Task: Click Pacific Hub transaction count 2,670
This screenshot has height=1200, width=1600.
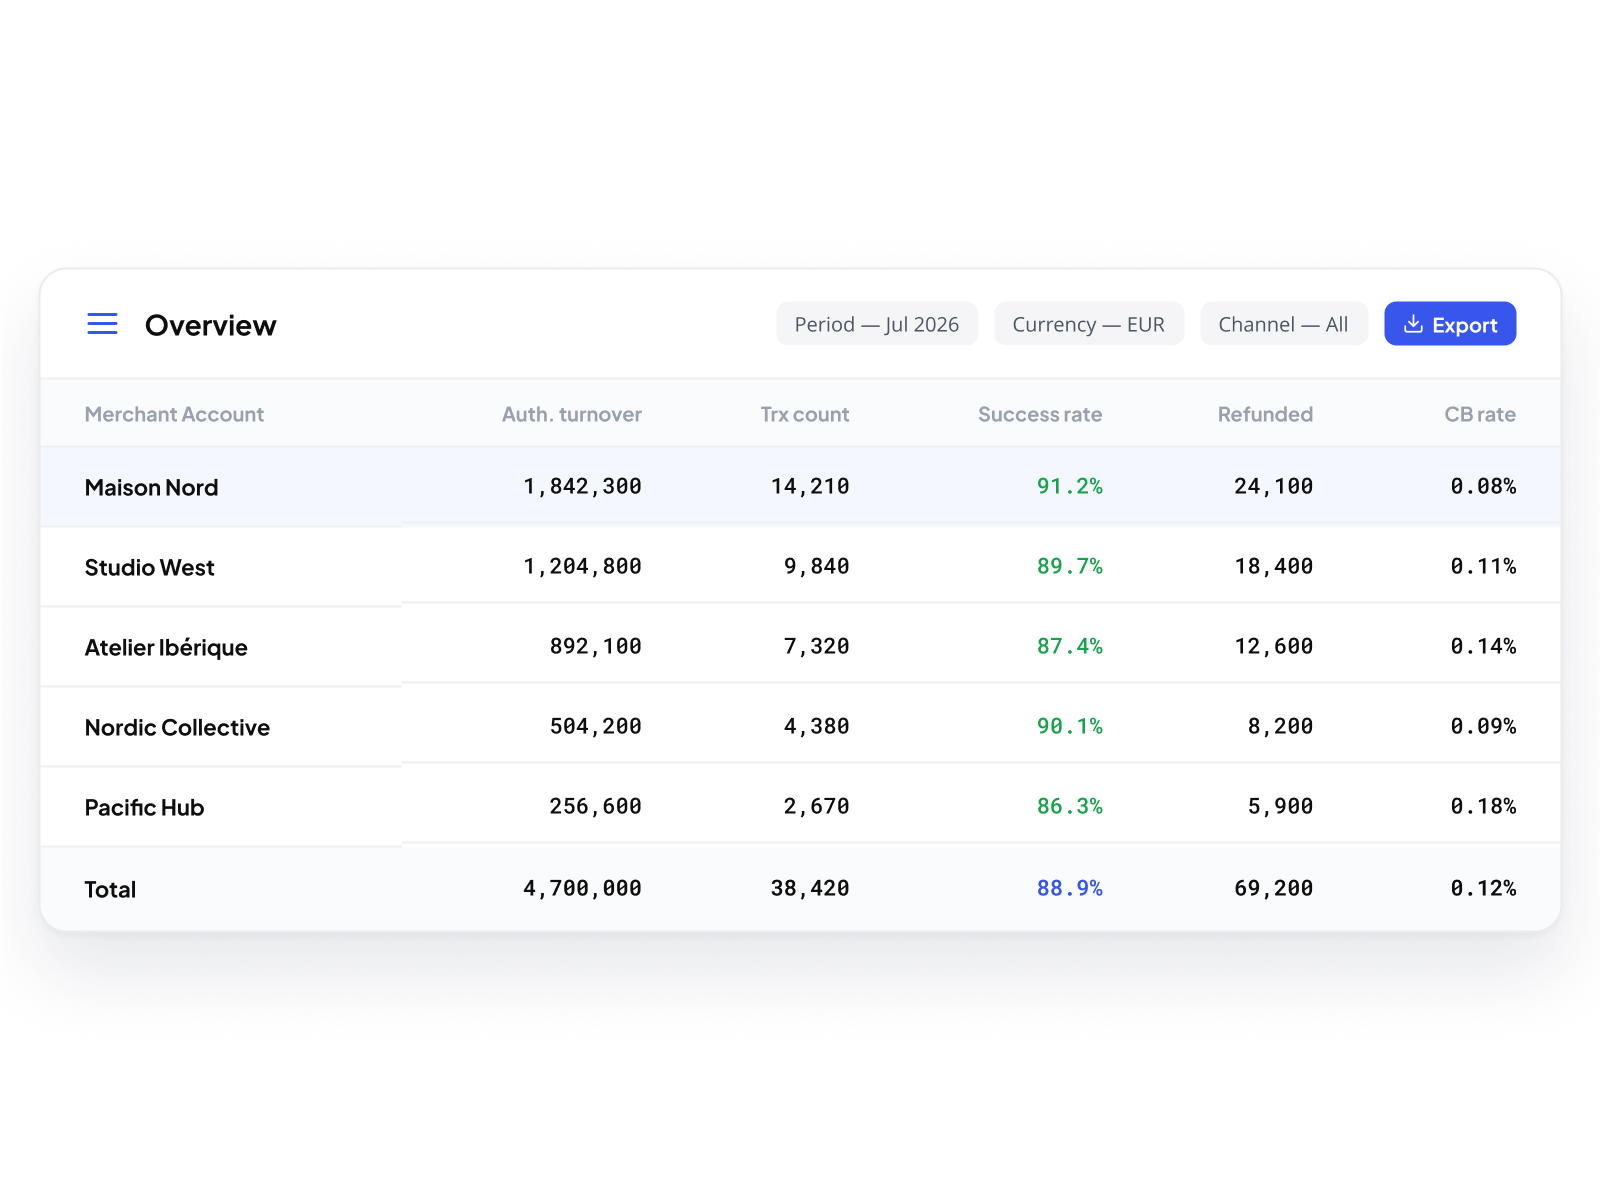Action: (816, 807)
